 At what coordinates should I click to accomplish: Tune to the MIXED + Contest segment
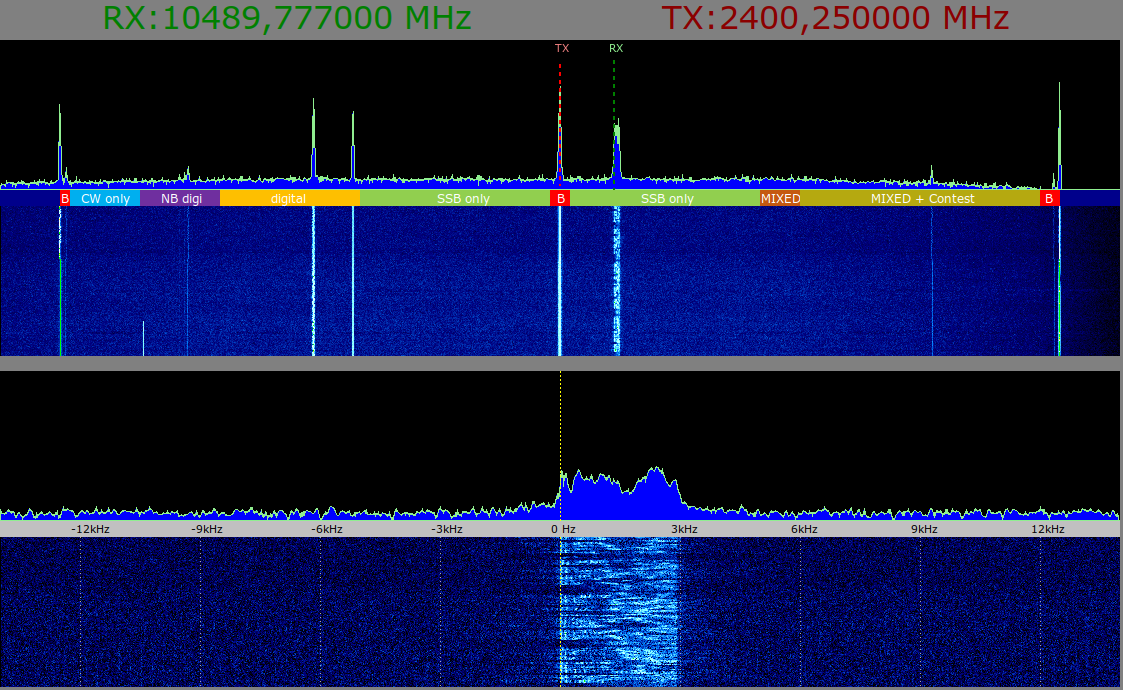(922, 198)
